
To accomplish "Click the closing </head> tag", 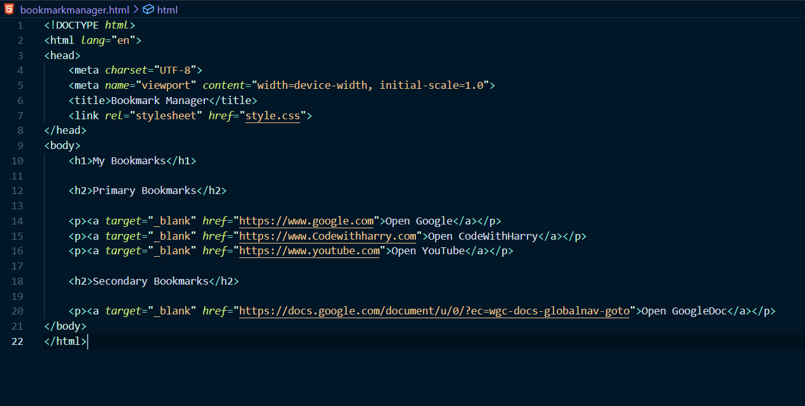I will [65, 130].
